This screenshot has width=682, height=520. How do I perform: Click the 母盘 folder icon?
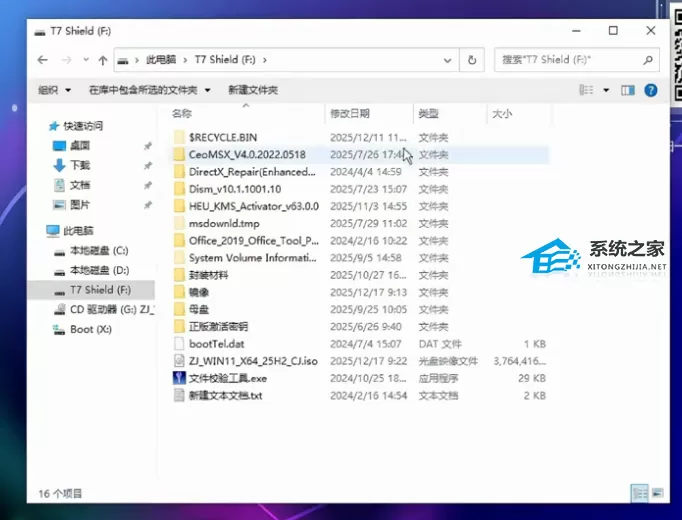click(x=179, y=309)
